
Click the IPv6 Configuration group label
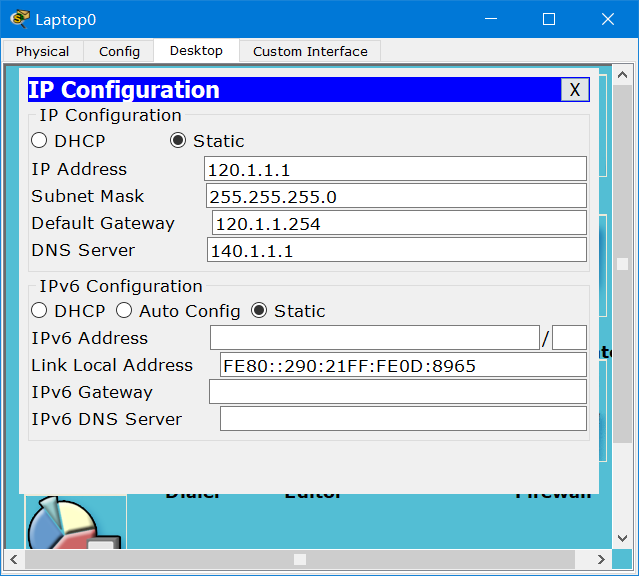pos(121,286)
